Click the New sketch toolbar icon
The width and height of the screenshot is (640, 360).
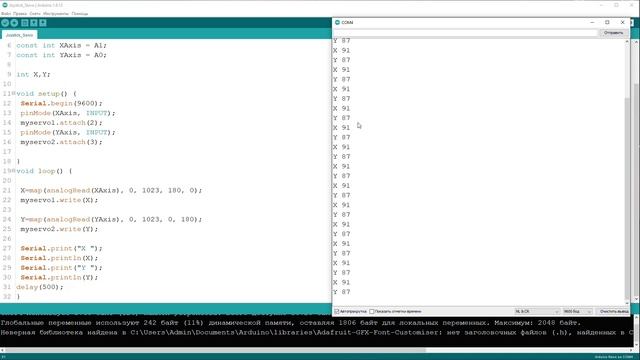pyautogui.click(x=25, y=23)
